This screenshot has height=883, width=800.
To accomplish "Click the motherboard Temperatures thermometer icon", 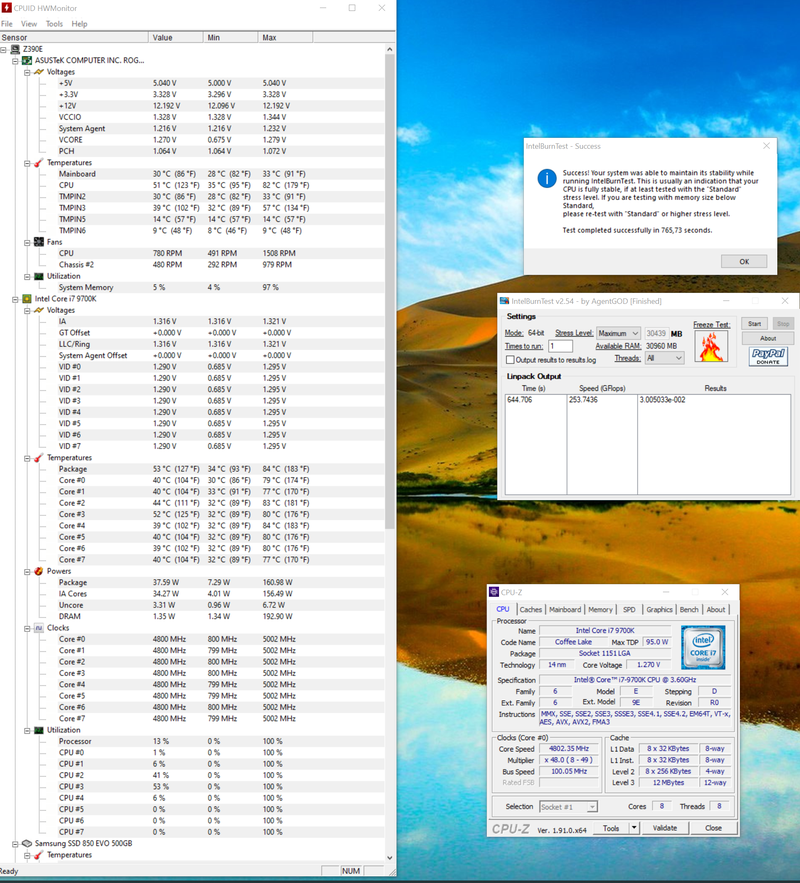I will coord(38,163).
